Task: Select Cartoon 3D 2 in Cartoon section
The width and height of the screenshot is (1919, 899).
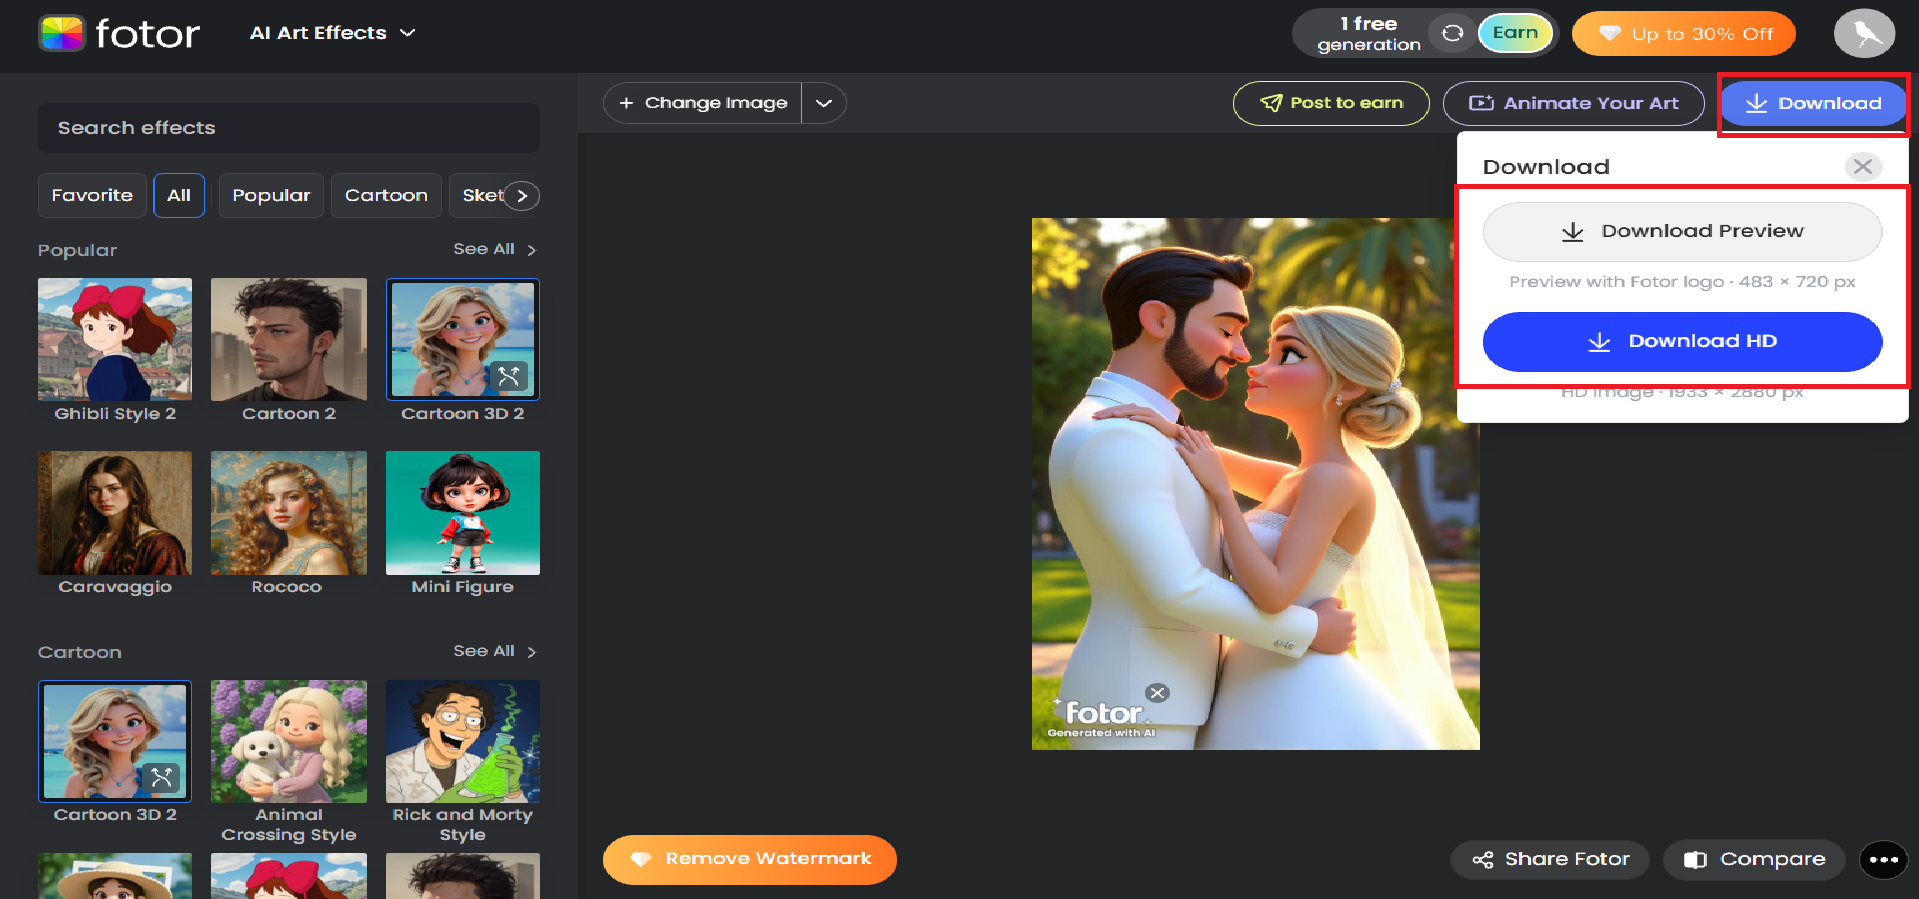Action: (115, 752)
